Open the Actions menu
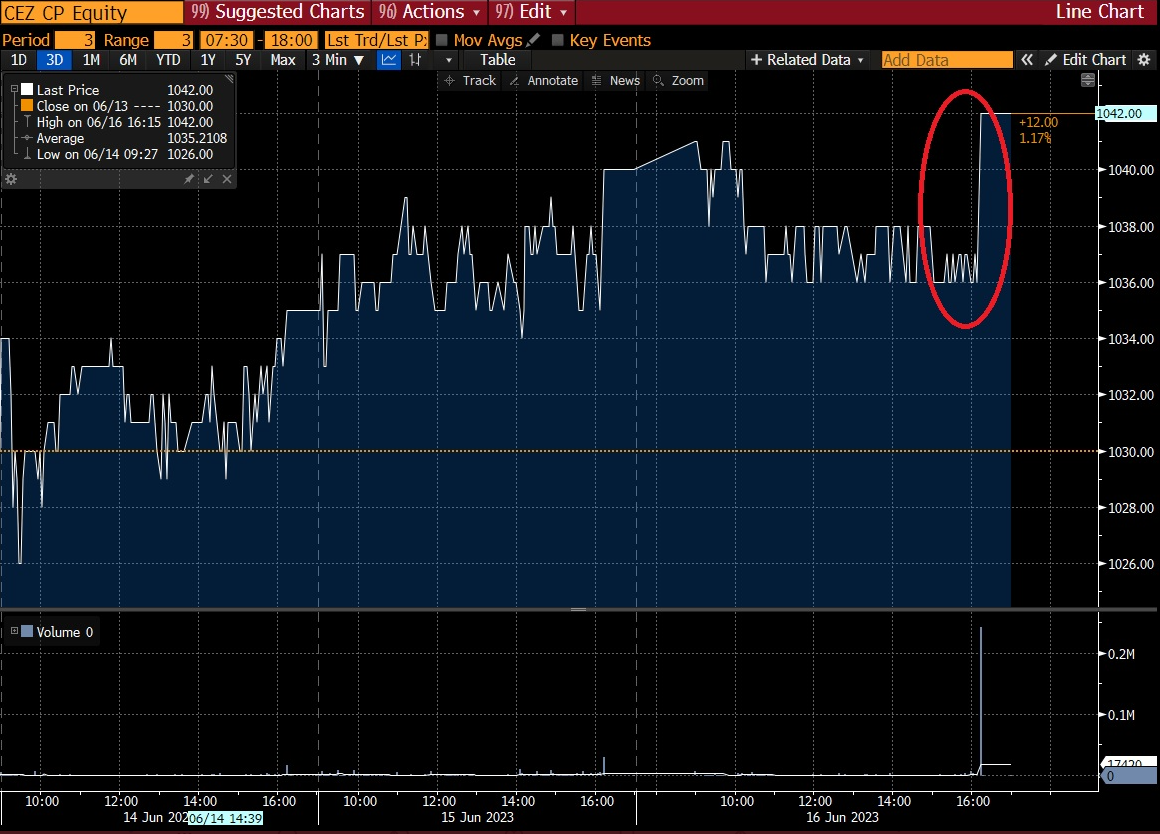Image resolution: width=1160 pixels, height=834 pixels. 434,12
